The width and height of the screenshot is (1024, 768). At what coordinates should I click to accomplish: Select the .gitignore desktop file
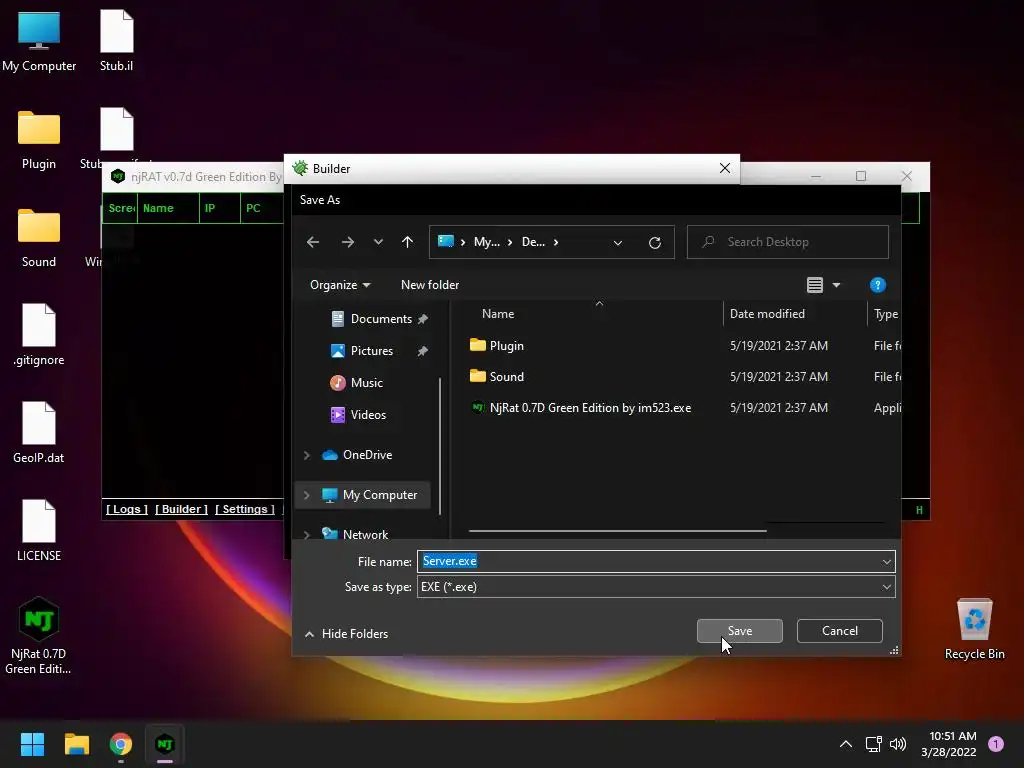tap(39, 335)
